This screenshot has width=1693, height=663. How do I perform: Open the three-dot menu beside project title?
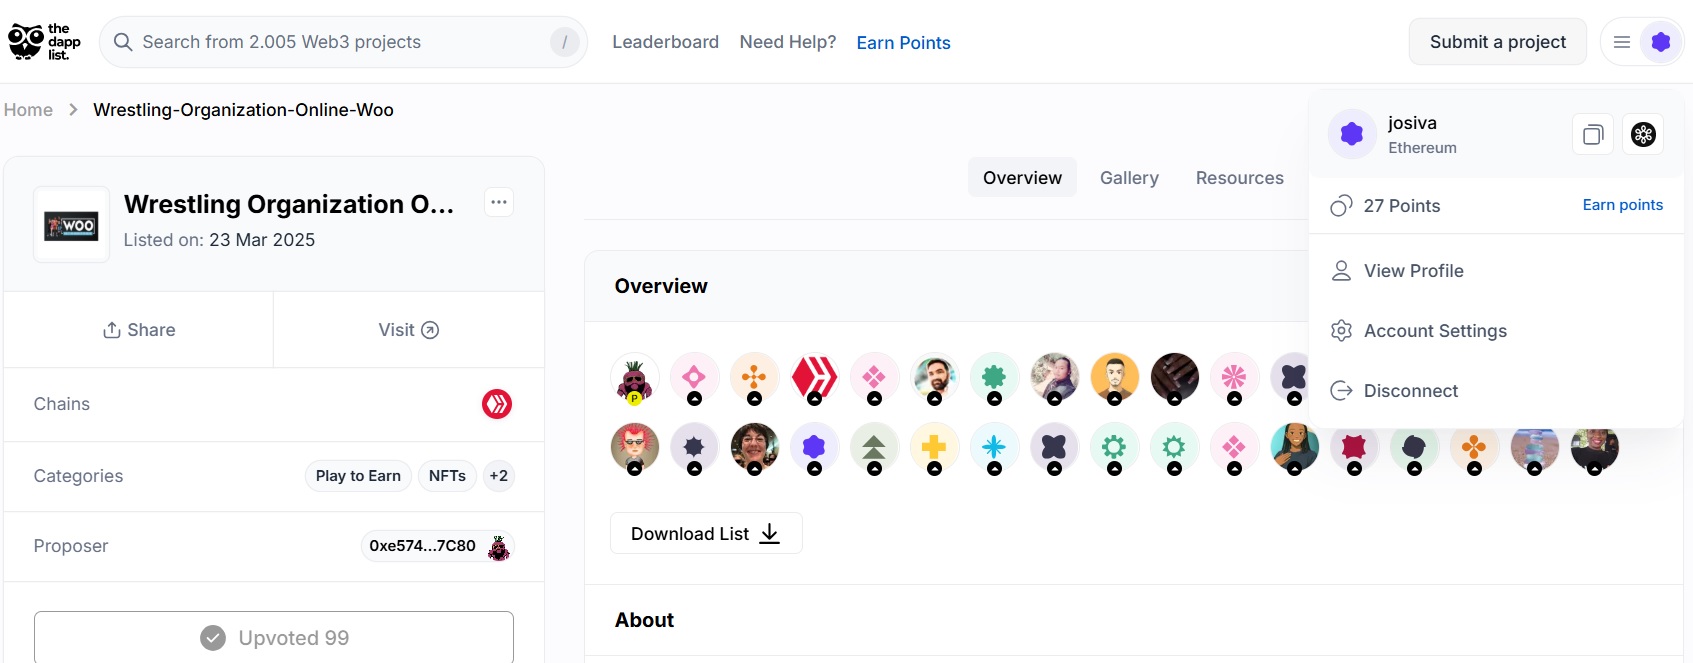(x=499, y=202)
